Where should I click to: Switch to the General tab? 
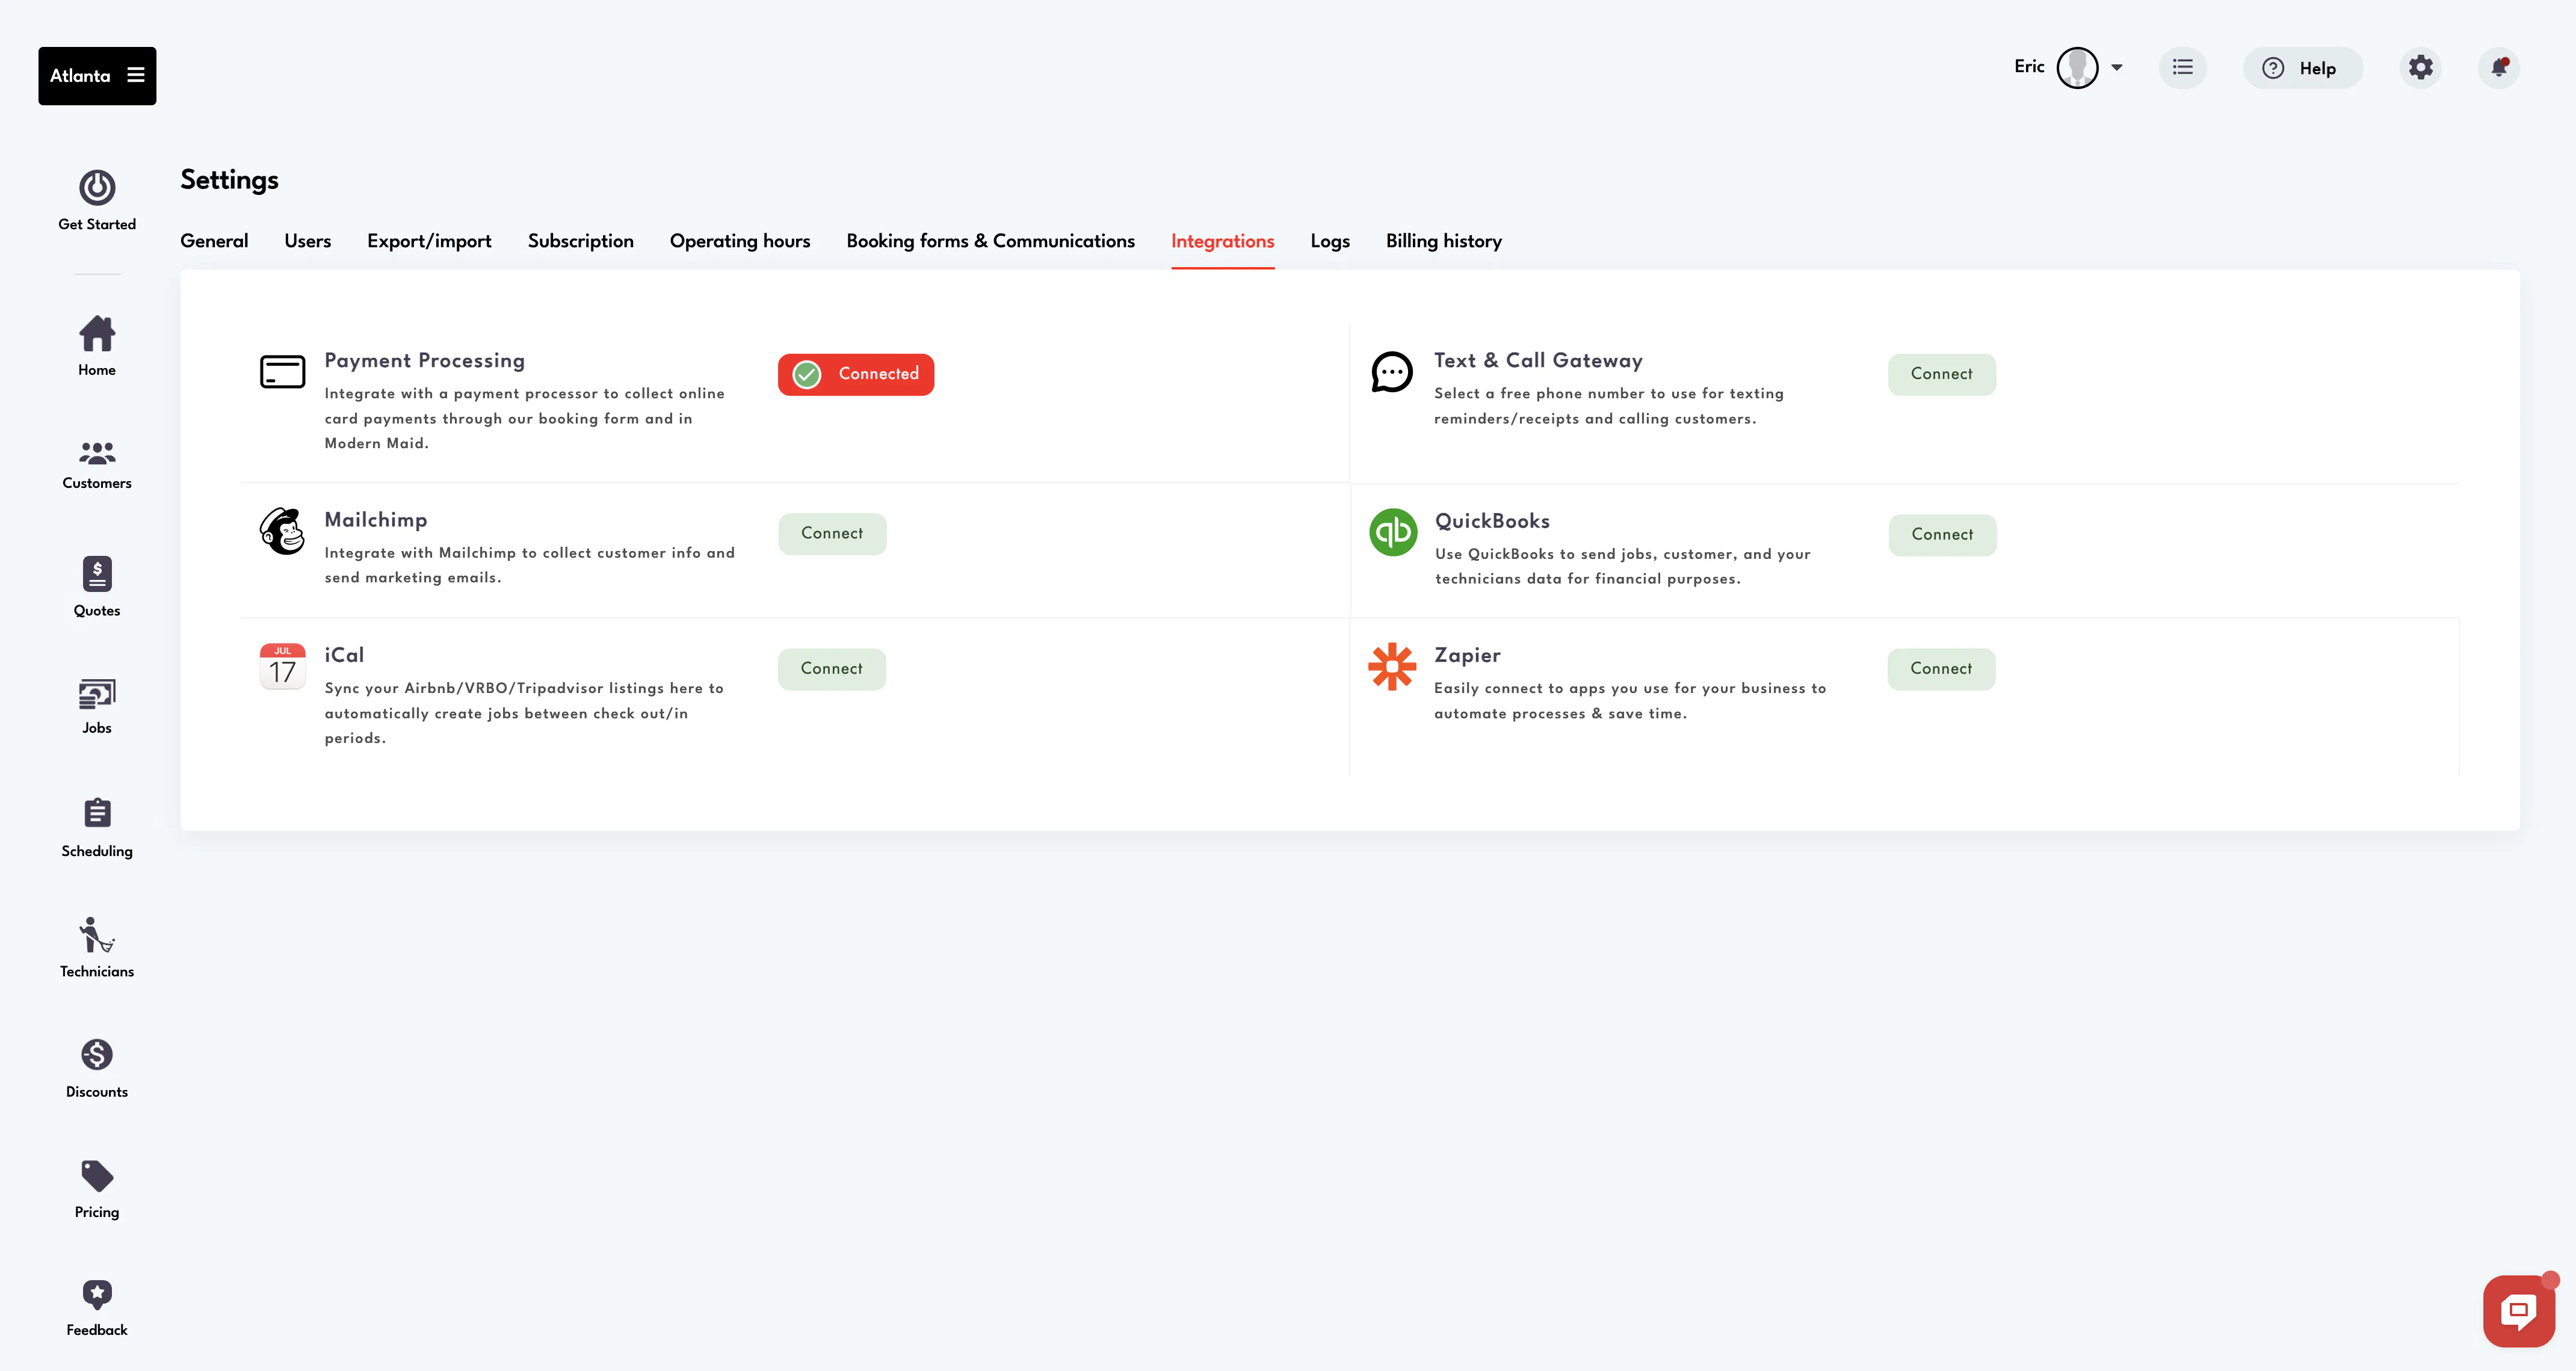coord(214,241)
